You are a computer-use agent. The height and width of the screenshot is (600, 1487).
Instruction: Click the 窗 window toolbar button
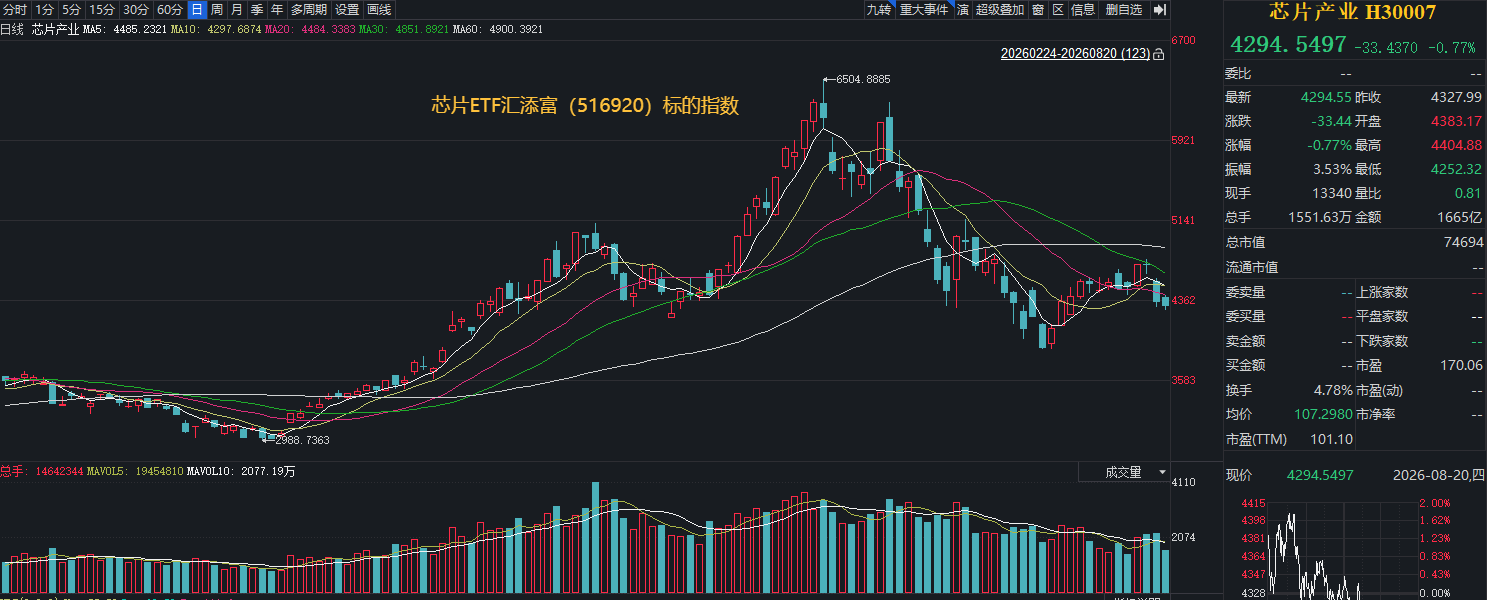click(x=1038, y=9)
